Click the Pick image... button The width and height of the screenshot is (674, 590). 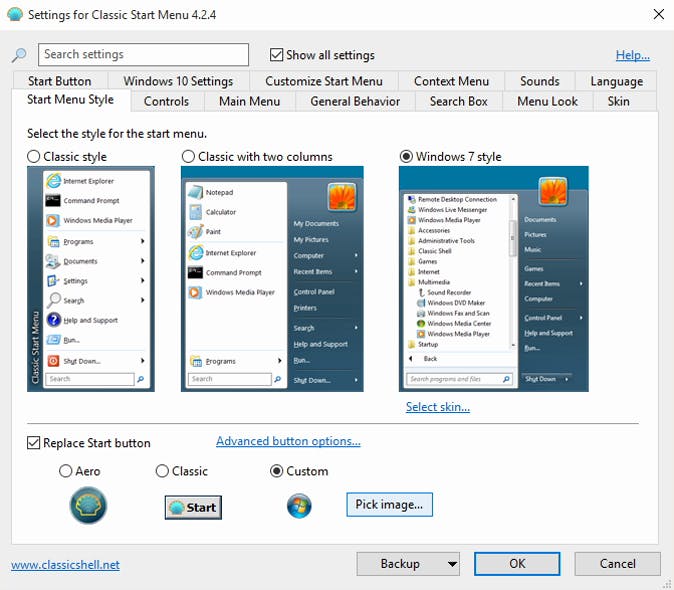point(389,504)
